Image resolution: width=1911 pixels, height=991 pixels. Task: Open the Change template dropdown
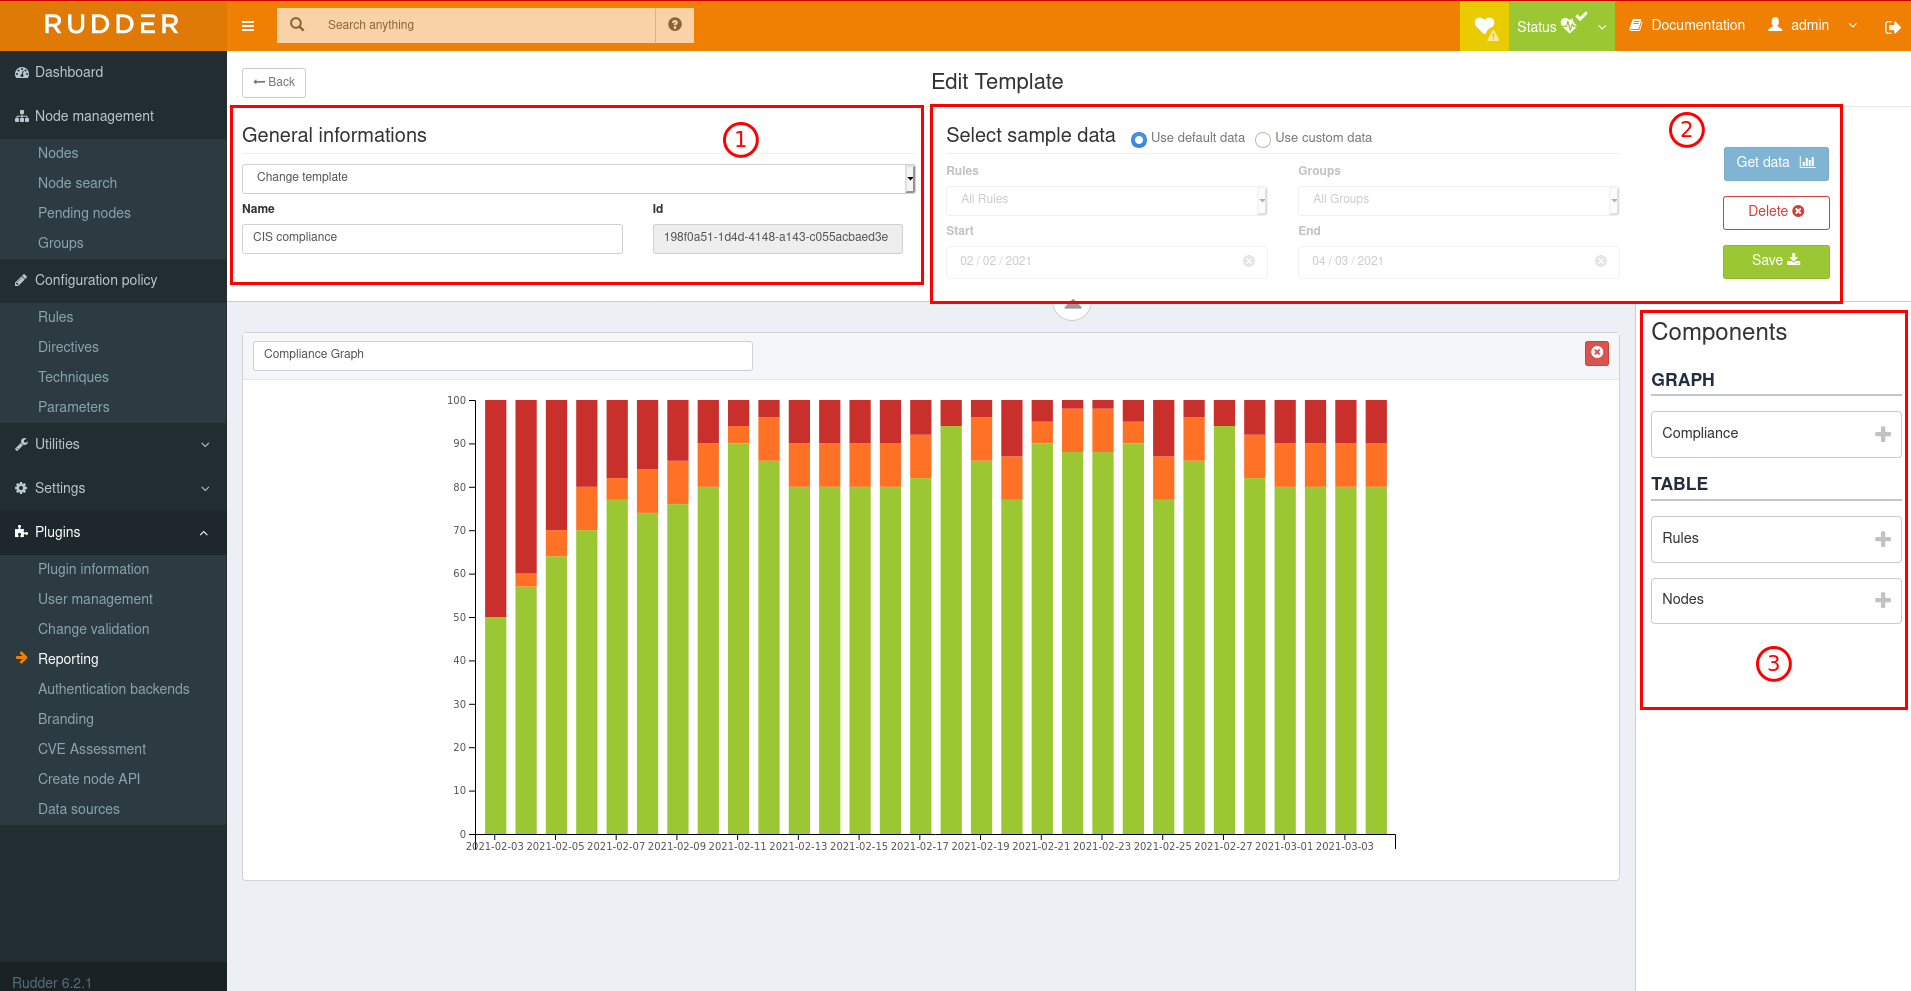click(x=578, y=178)
